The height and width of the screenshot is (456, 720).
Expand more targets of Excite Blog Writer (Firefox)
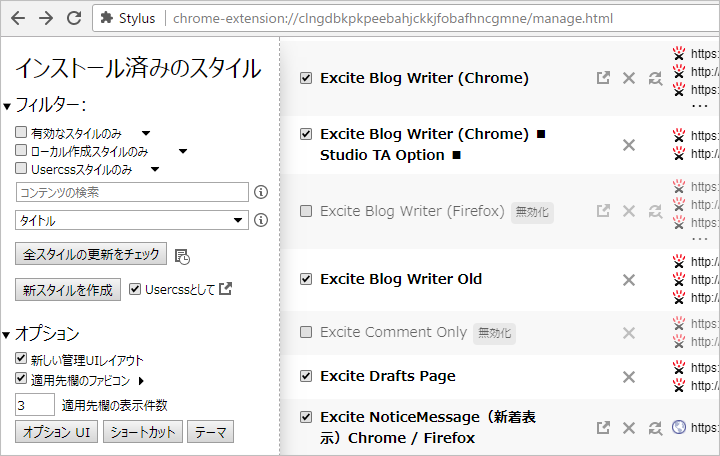pyautogui.click(x=700, y=239)
